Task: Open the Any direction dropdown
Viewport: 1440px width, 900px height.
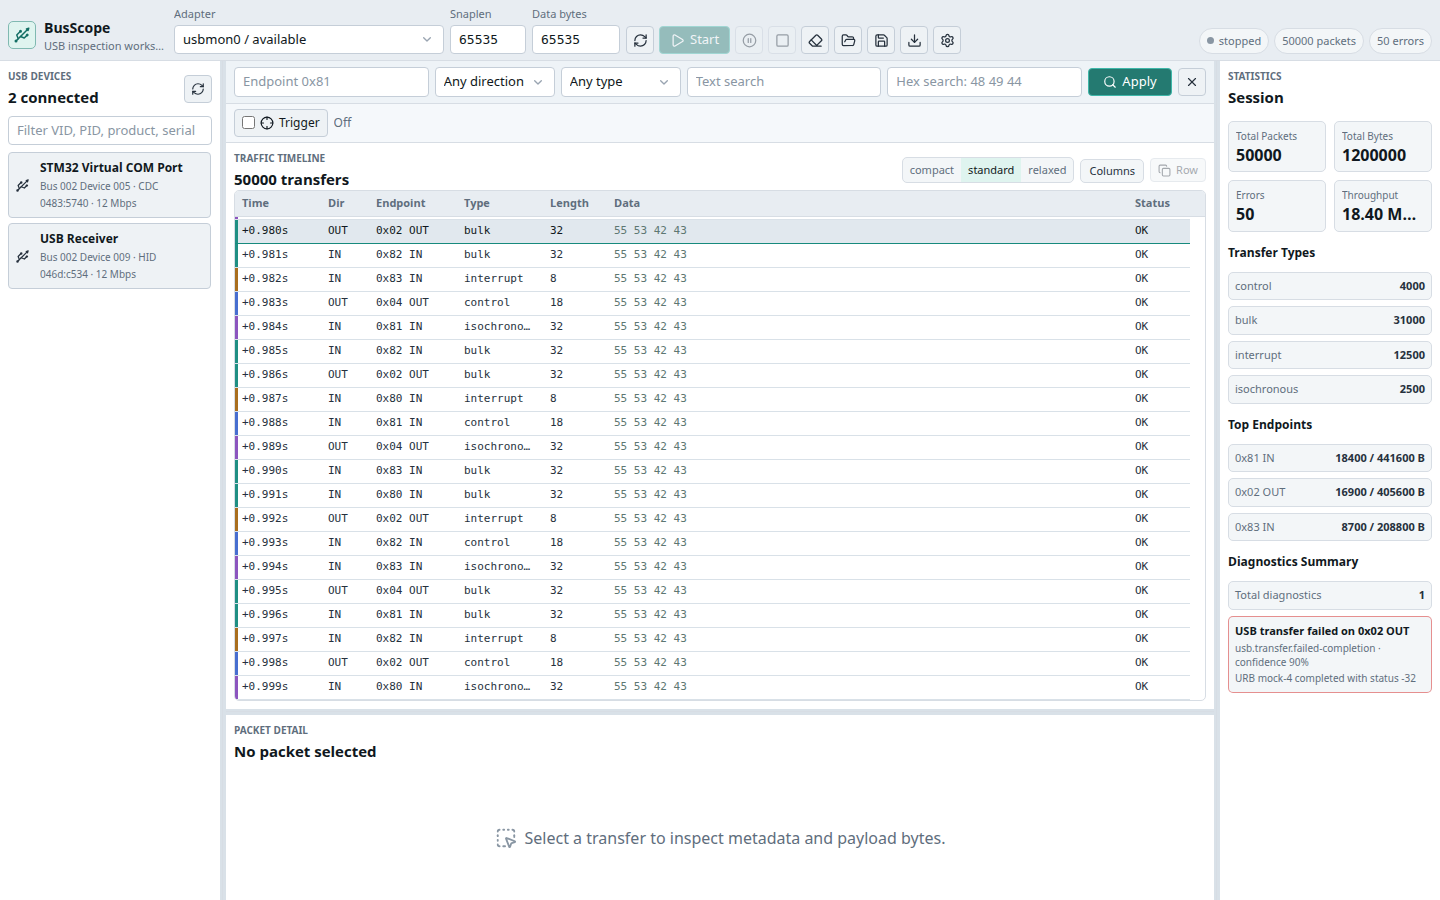Action: (x=495, y=82)
